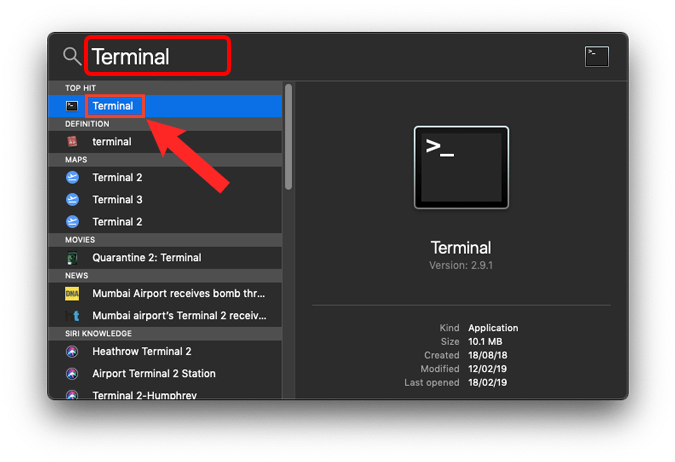Open the 'Mumbai airport's Terminal 2 receiv...' news result
The width and height of the screenshot is (675, 462).
tap(165, 316)
